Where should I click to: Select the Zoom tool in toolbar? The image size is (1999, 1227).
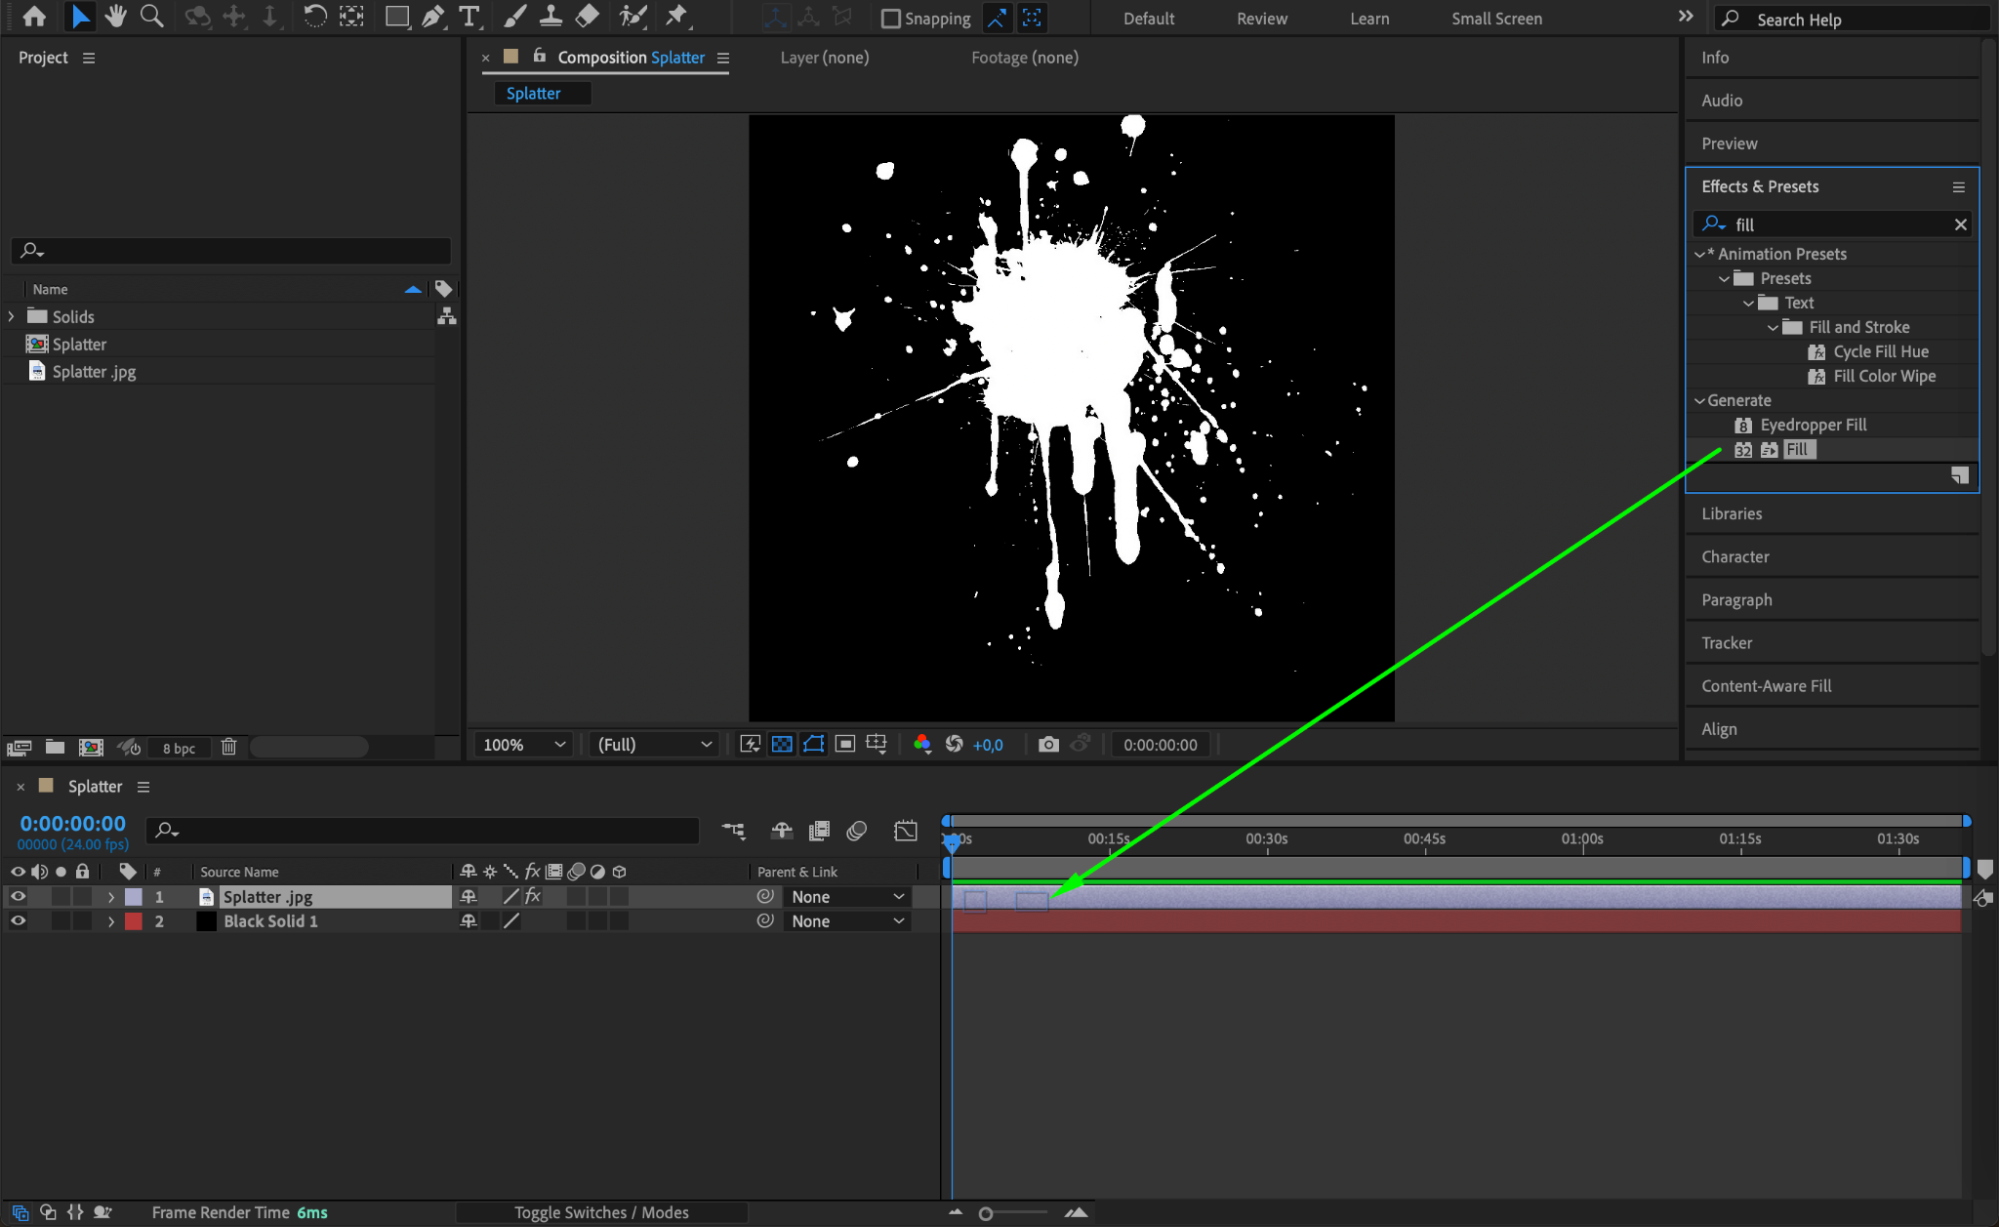(x=151, y=16)
